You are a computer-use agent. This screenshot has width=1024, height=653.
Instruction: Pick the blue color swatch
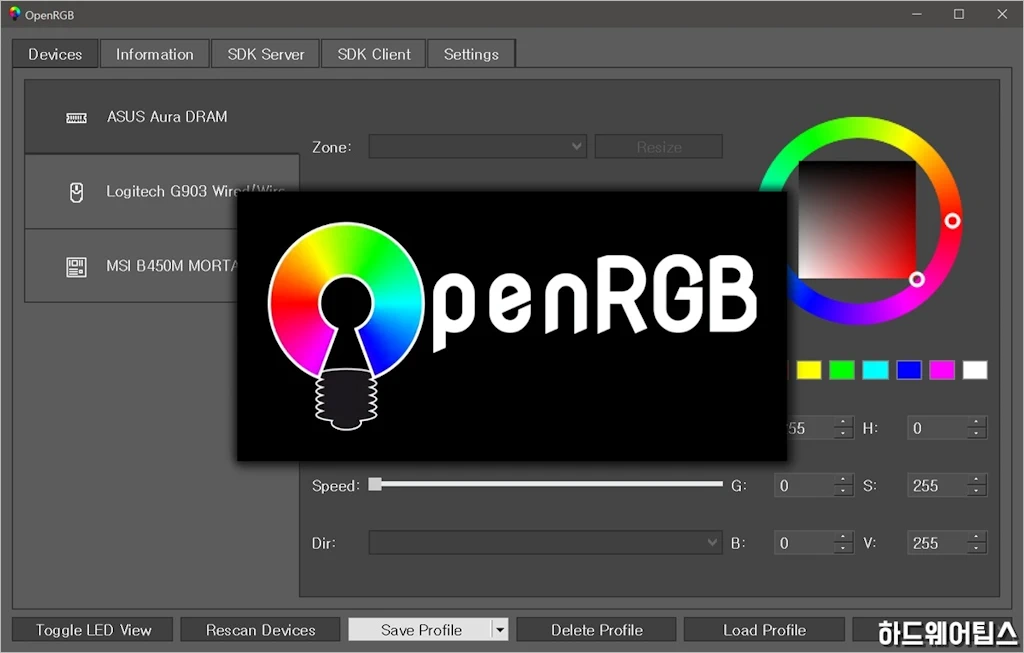point(909,370)
